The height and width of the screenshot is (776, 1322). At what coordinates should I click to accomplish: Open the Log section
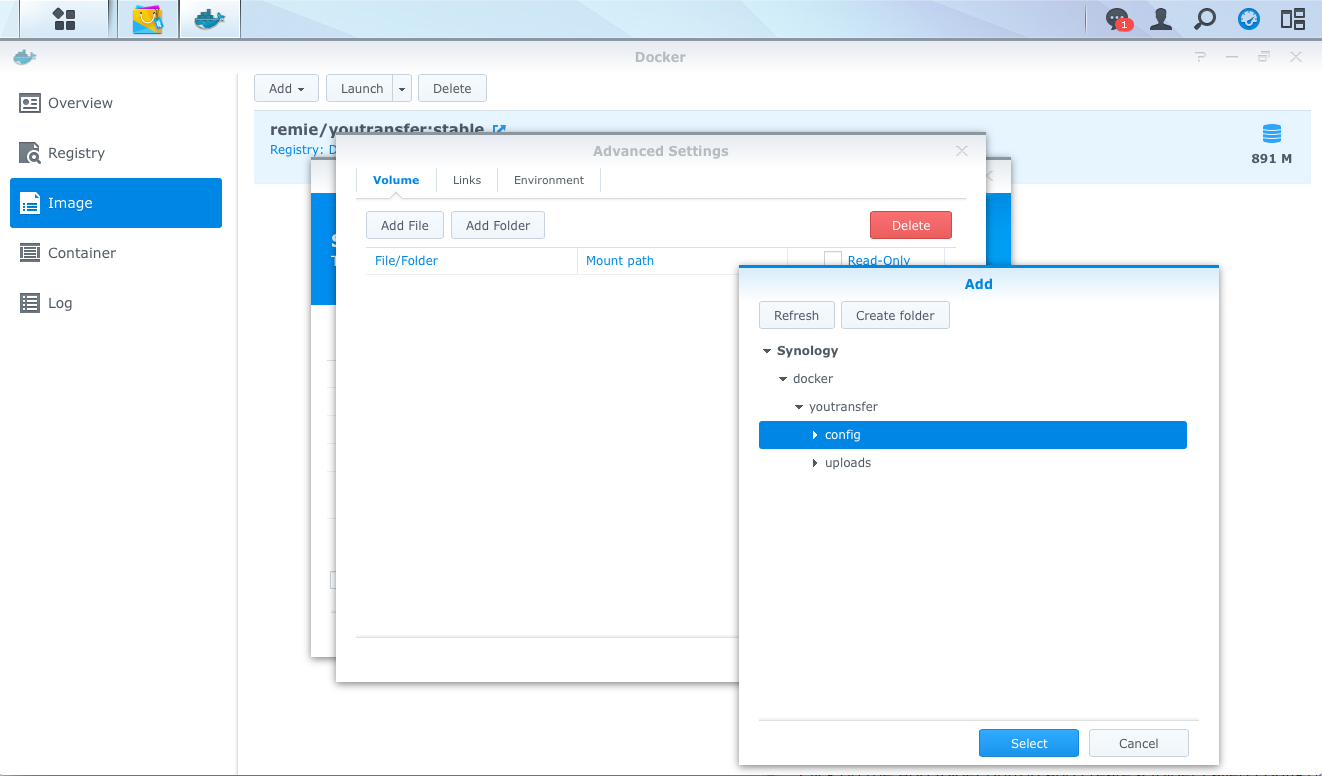pos(116,303)
